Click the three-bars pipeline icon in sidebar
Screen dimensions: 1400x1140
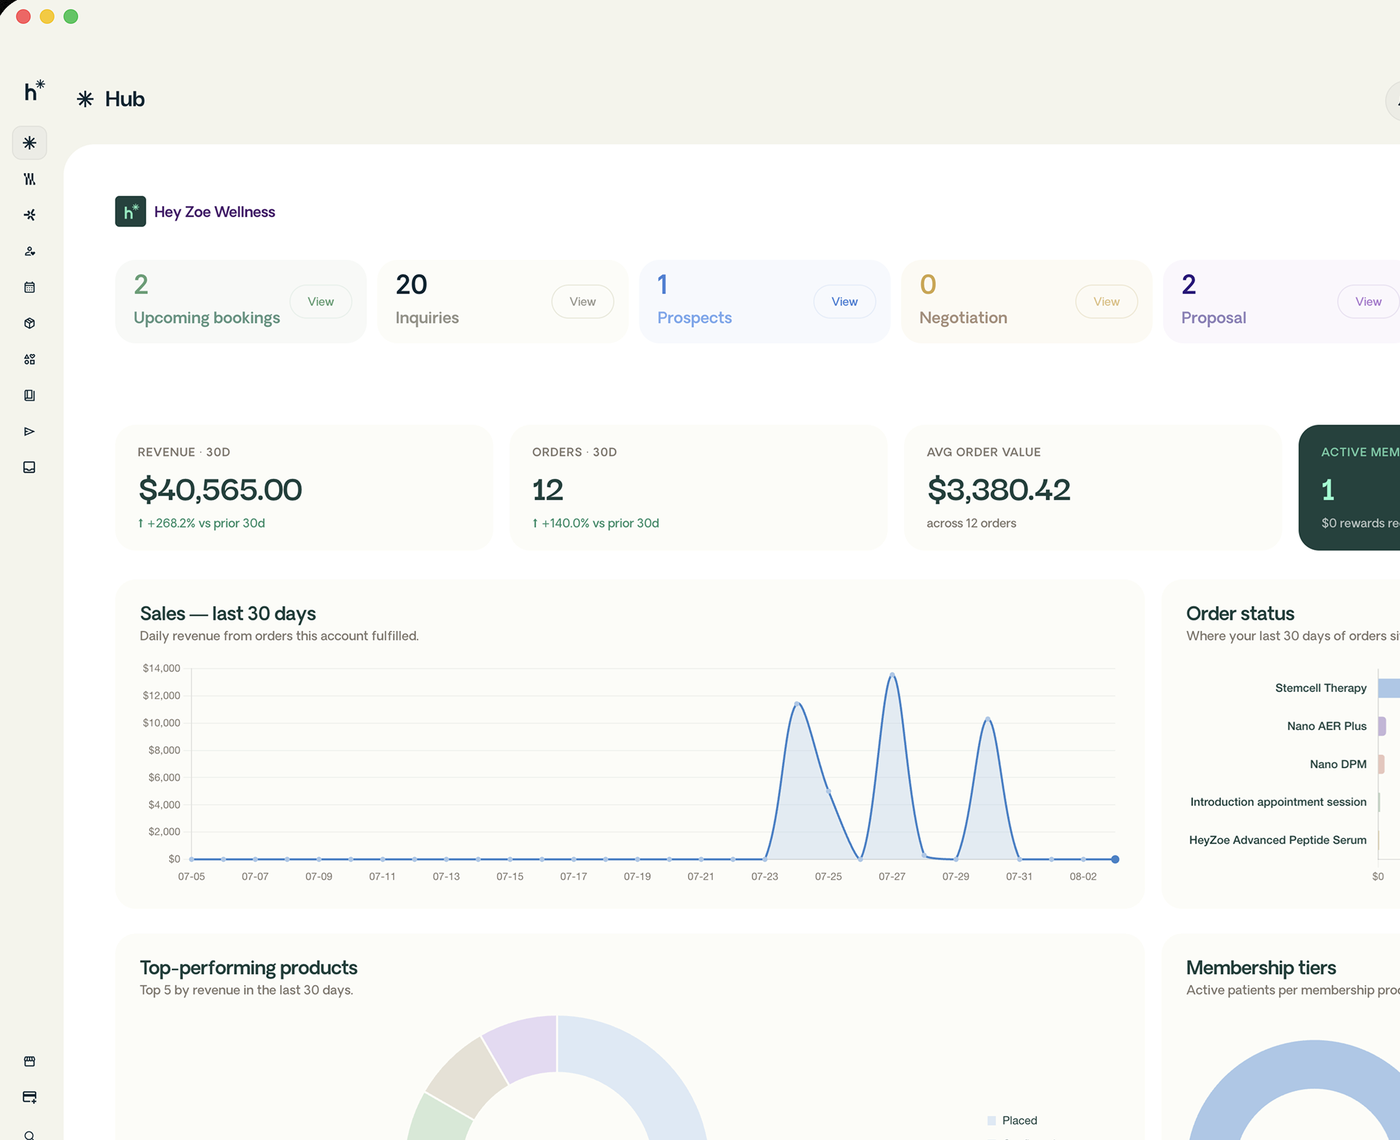(29, 179)
